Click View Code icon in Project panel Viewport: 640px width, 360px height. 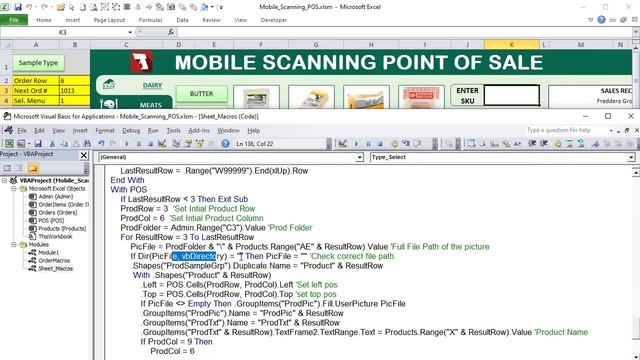click(x=7, y=168)
